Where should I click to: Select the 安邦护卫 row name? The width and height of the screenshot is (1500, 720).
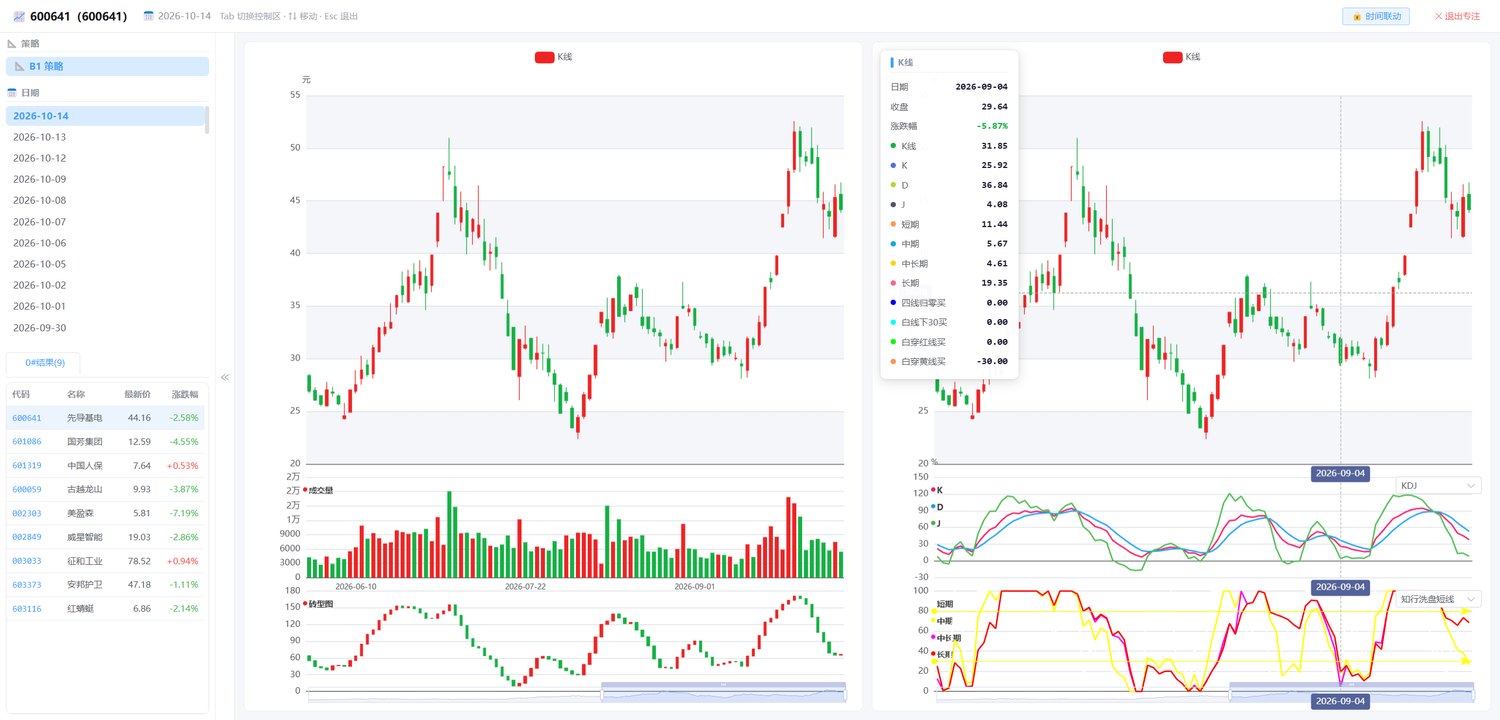pos(85,584)
